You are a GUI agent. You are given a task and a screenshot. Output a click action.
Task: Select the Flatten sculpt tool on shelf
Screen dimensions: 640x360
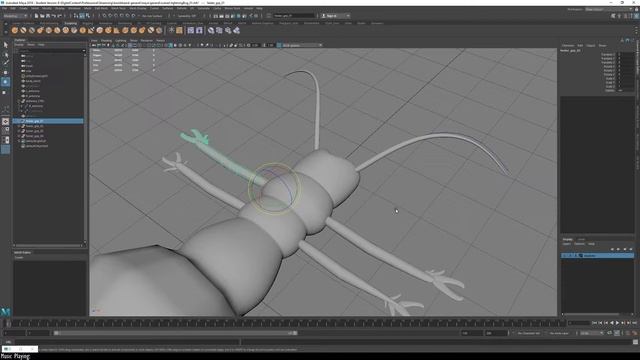pyautogui.click(x=57, y=30)
